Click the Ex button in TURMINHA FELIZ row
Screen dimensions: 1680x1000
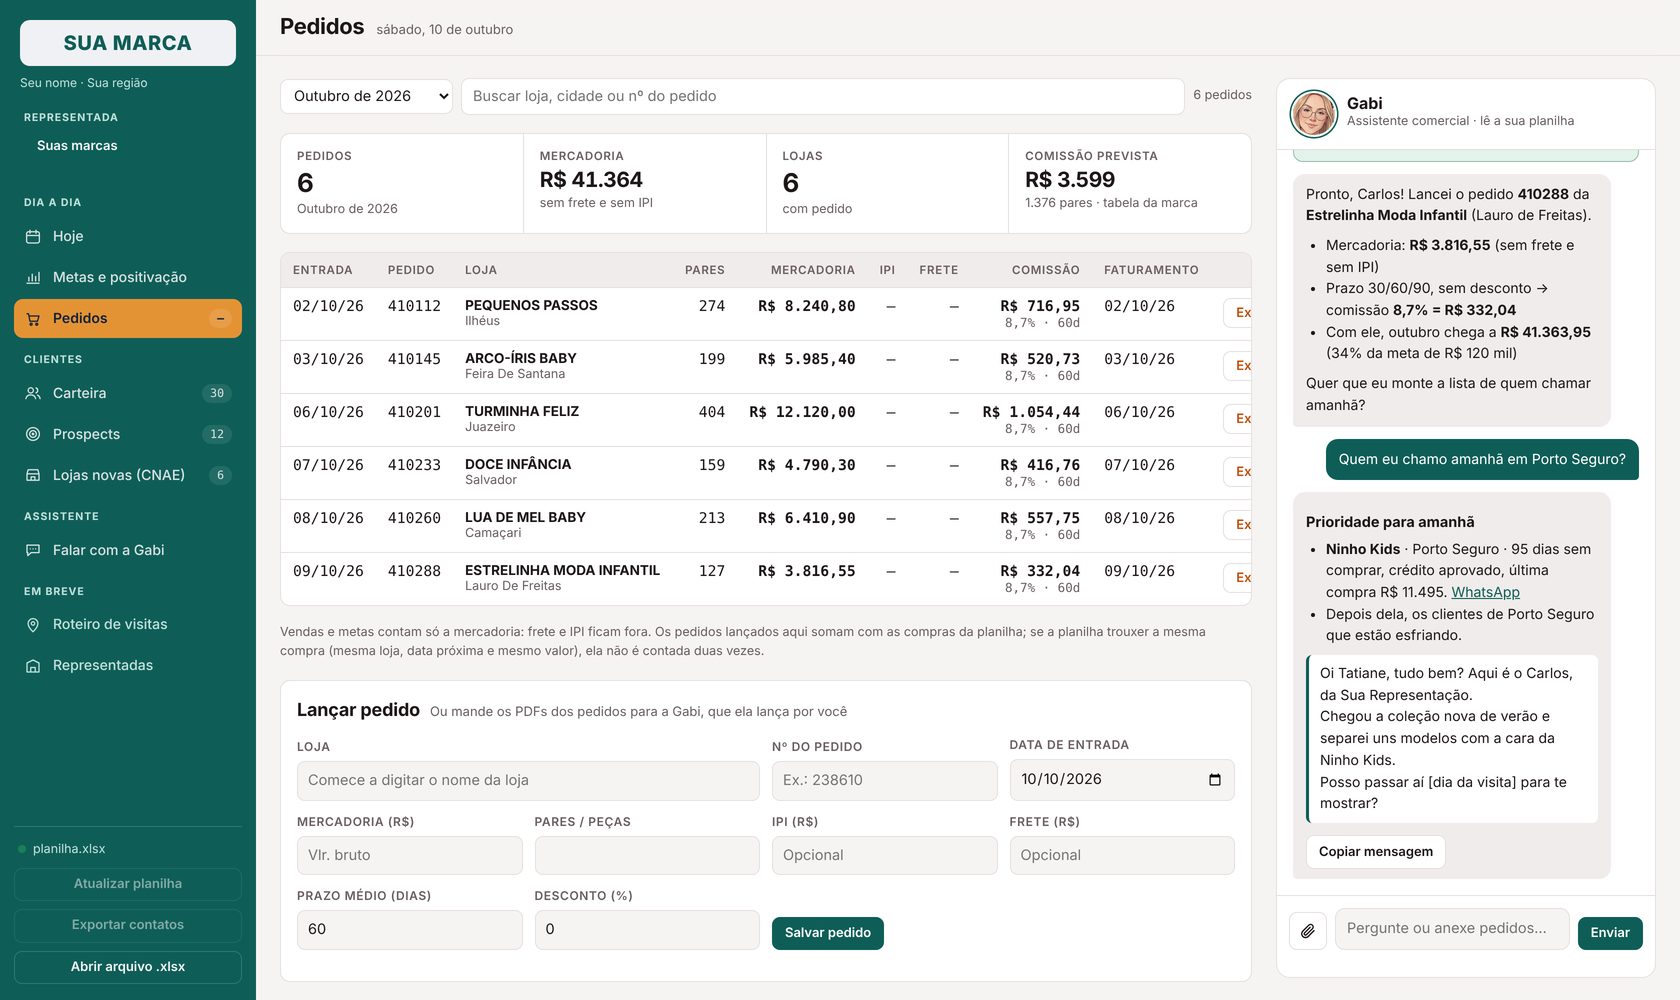click(1238, 419)
